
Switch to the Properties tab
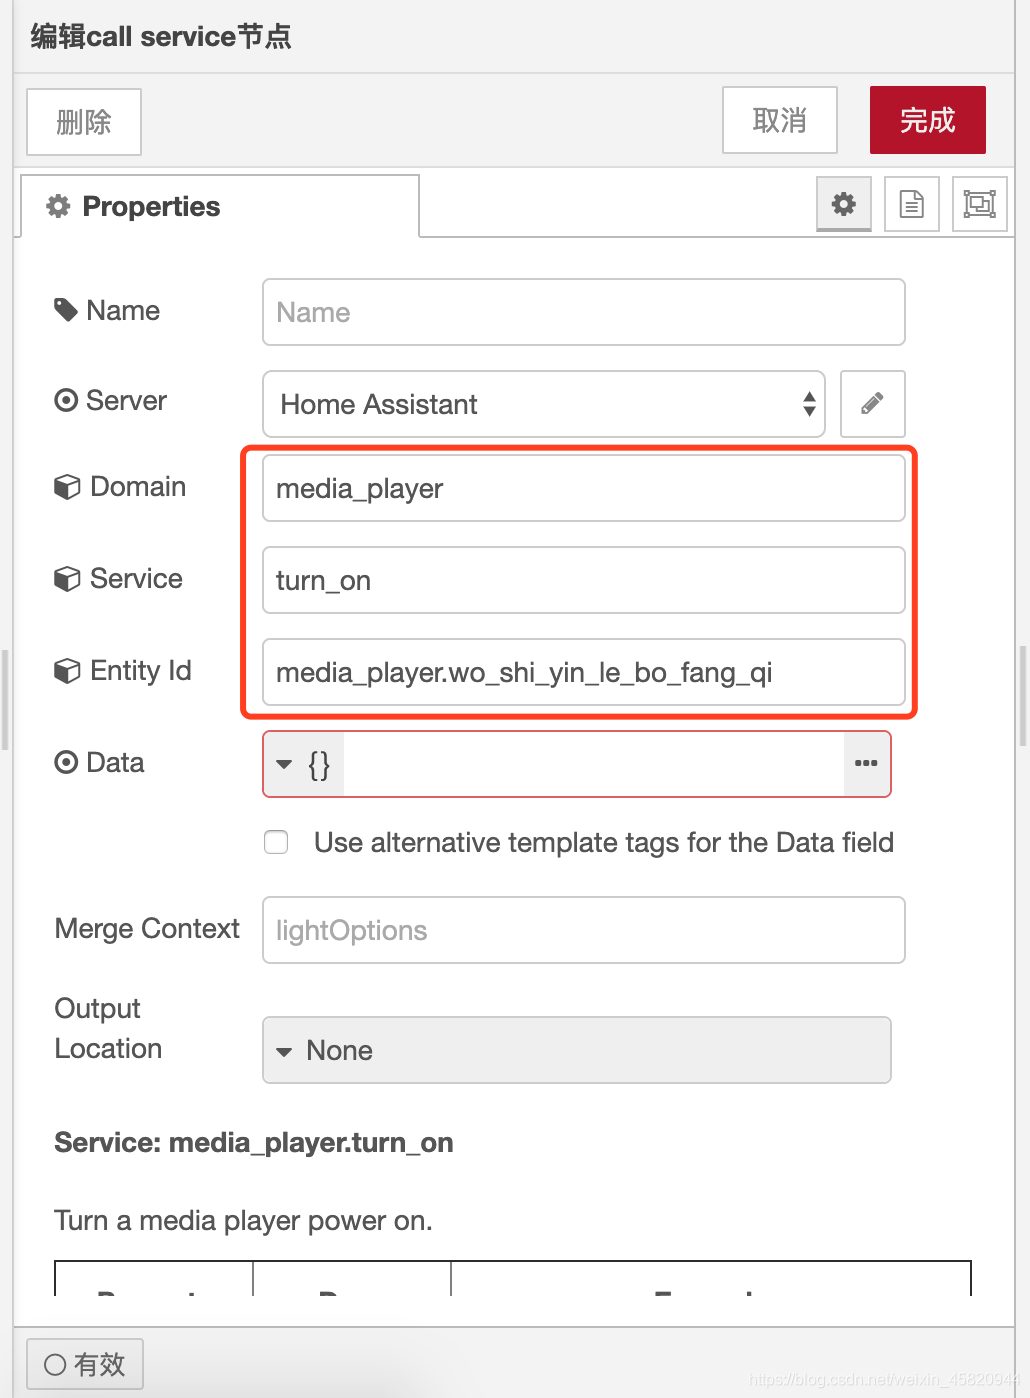point(220,206)
